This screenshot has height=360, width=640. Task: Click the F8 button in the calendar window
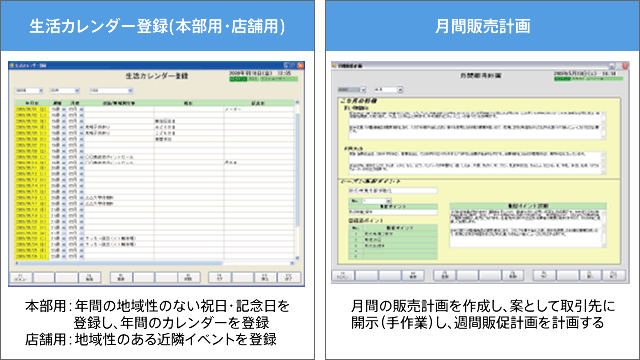click(189, 278)
